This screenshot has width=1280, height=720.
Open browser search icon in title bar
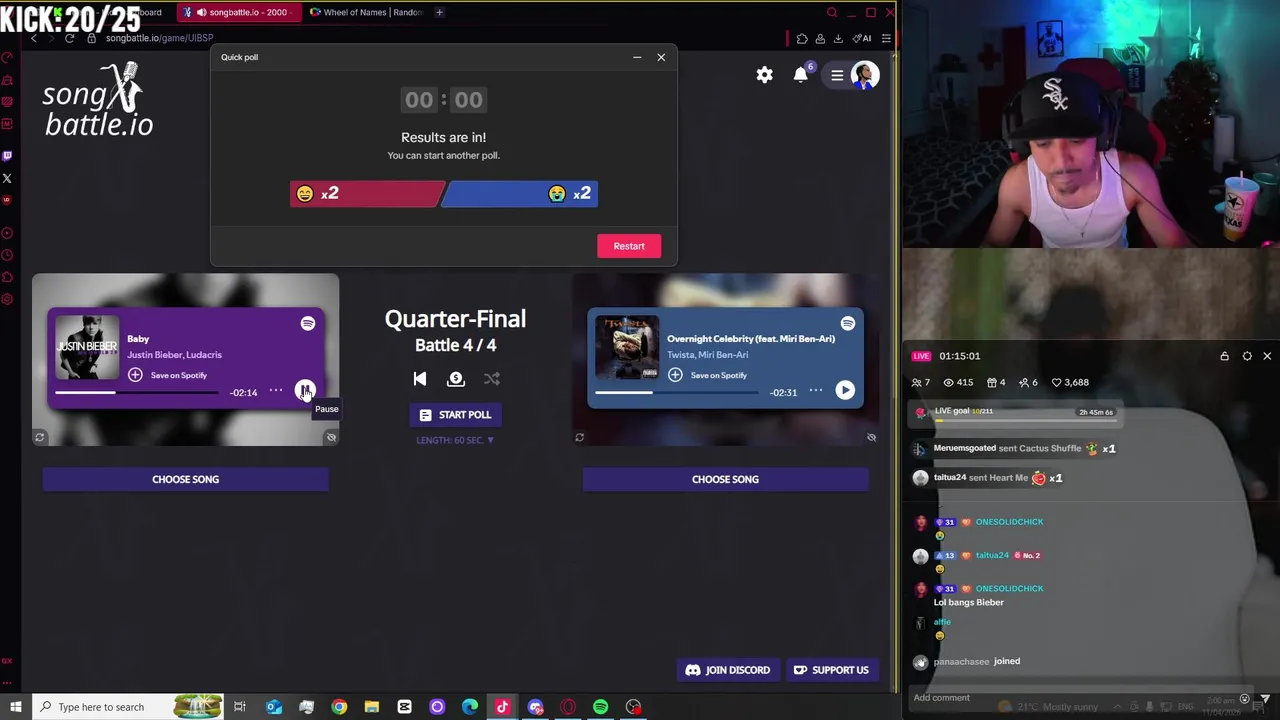tap(831, 12)
